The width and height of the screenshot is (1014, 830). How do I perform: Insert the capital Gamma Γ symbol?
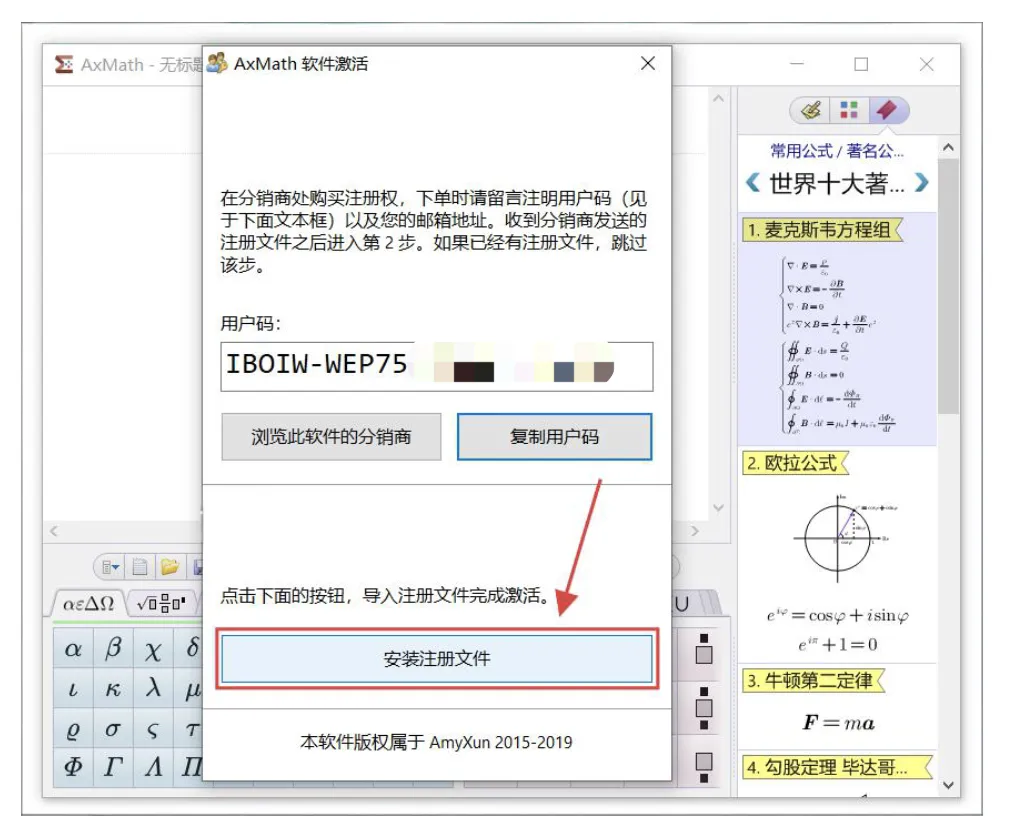[113, 767]
